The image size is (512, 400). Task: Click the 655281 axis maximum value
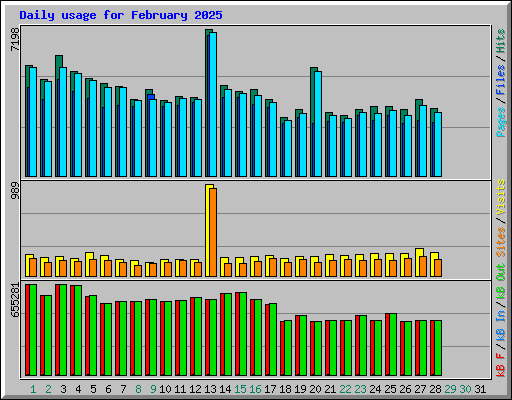tap(15, 300)
